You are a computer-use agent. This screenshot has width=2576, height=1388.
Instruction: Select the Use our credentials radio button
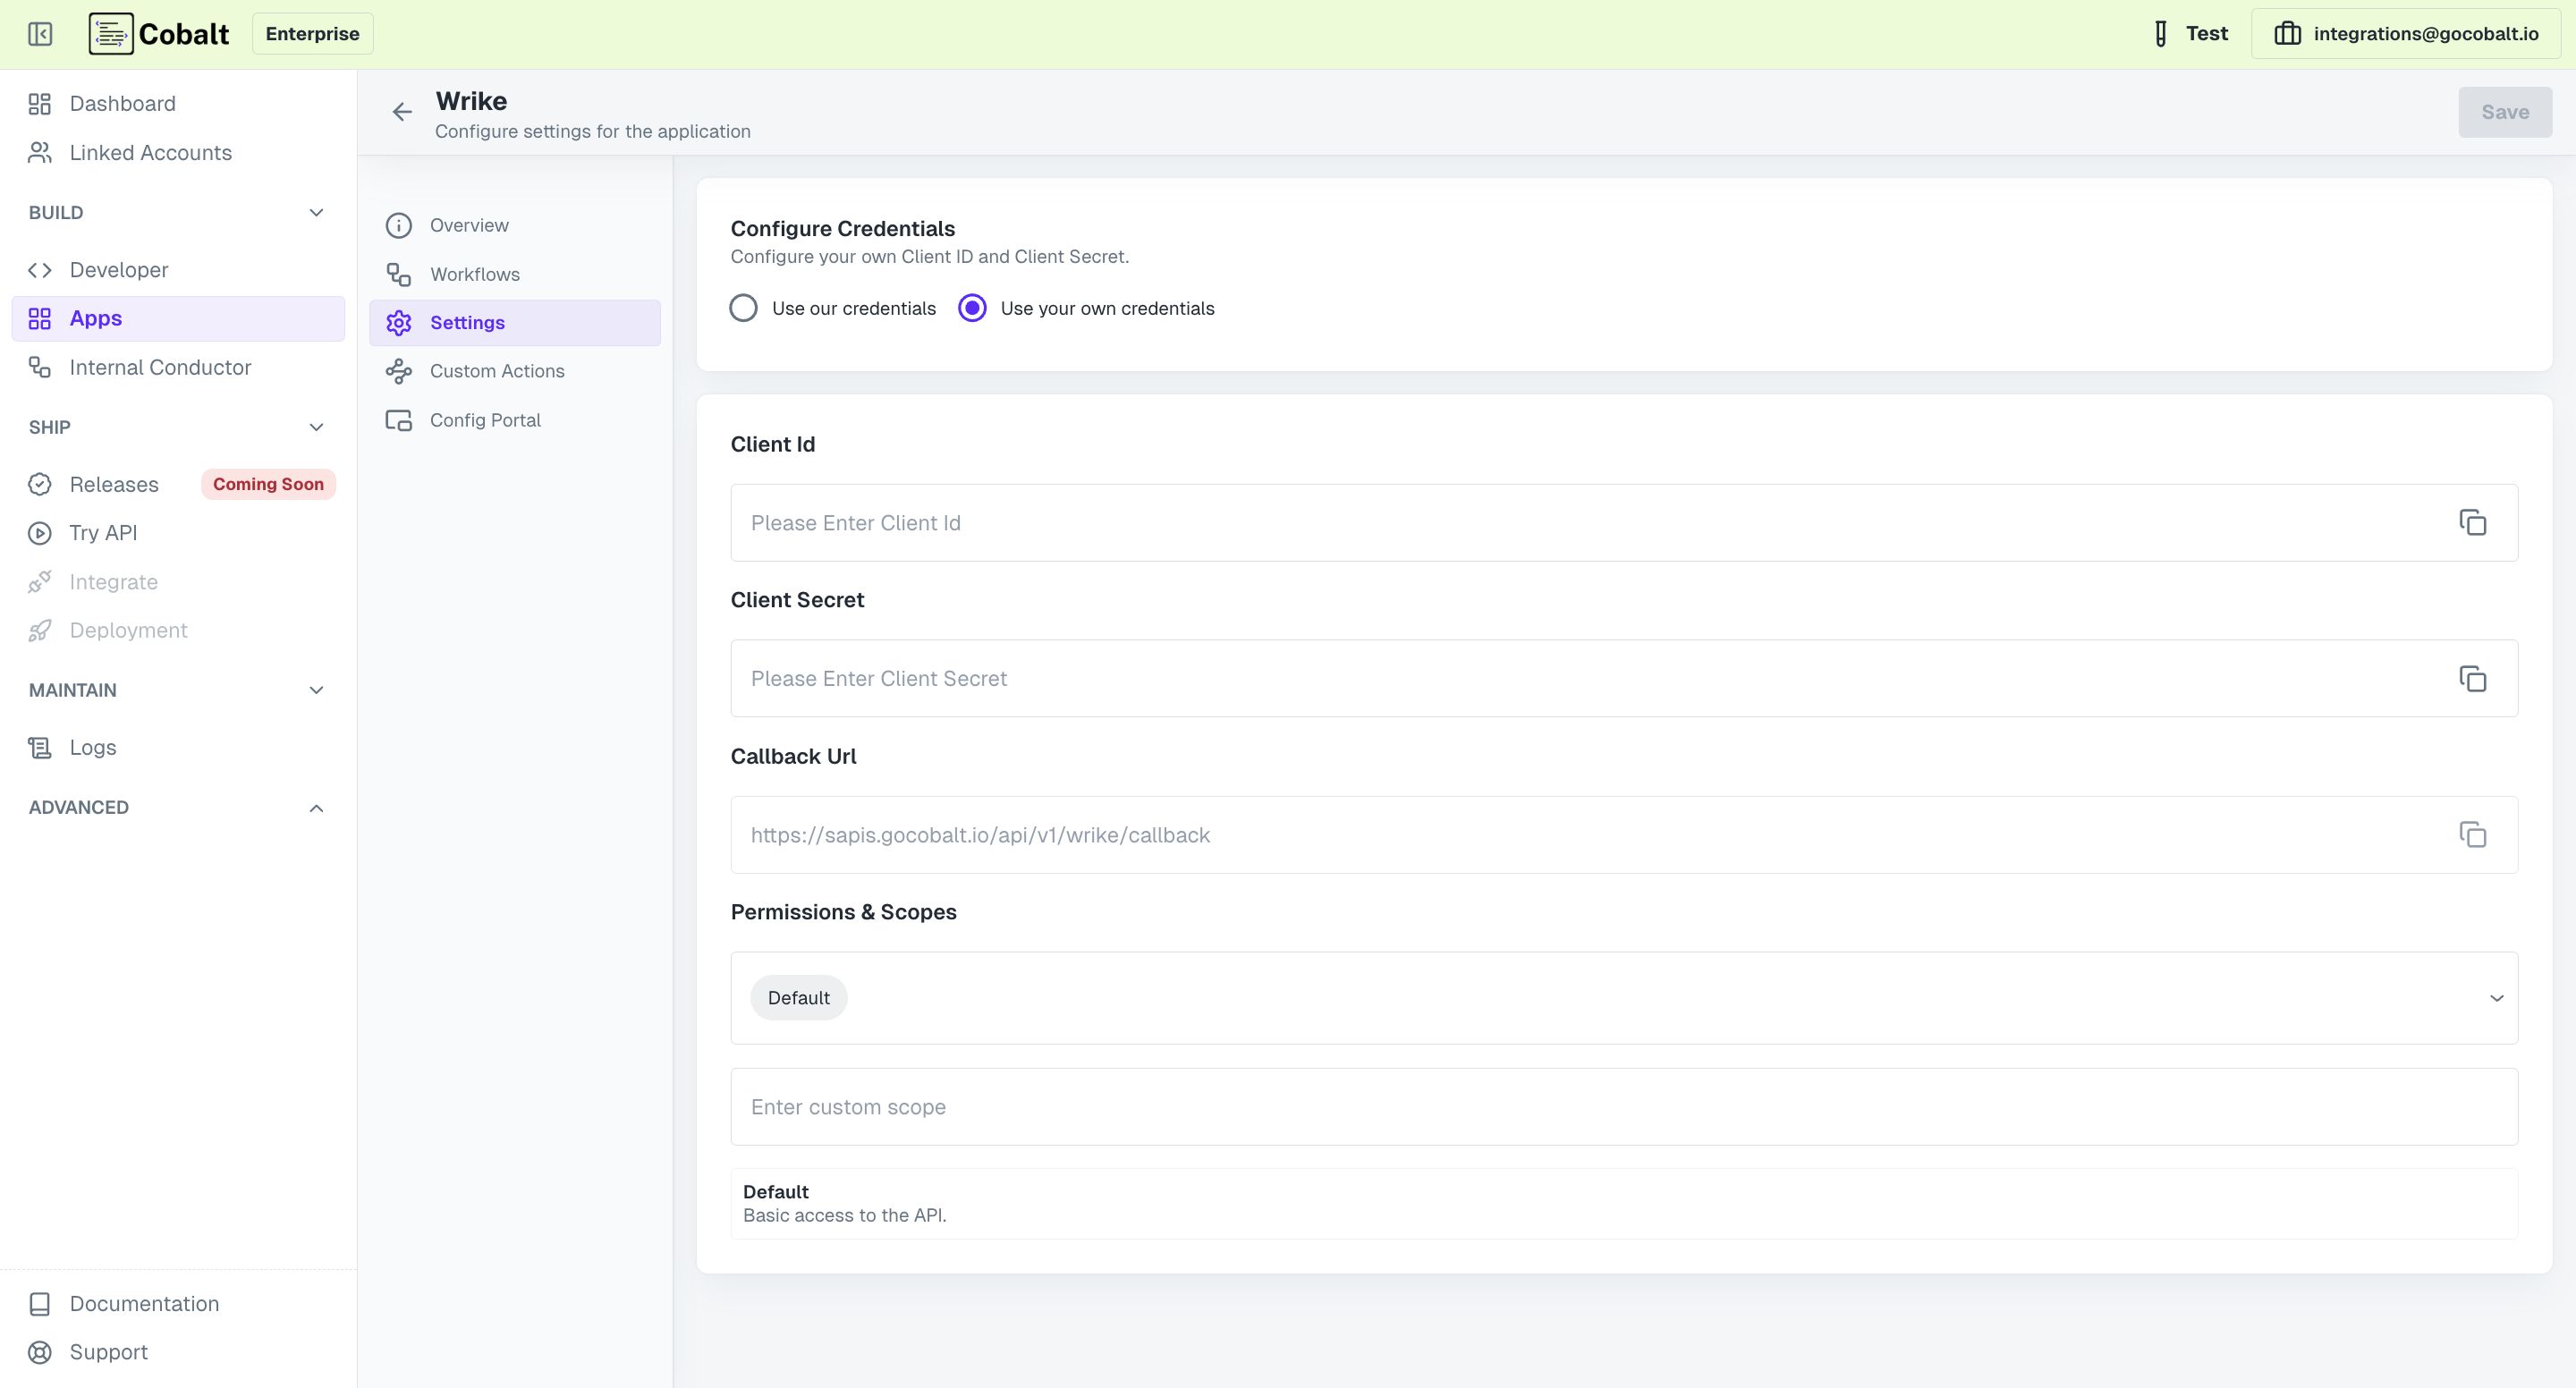(744, 308)
